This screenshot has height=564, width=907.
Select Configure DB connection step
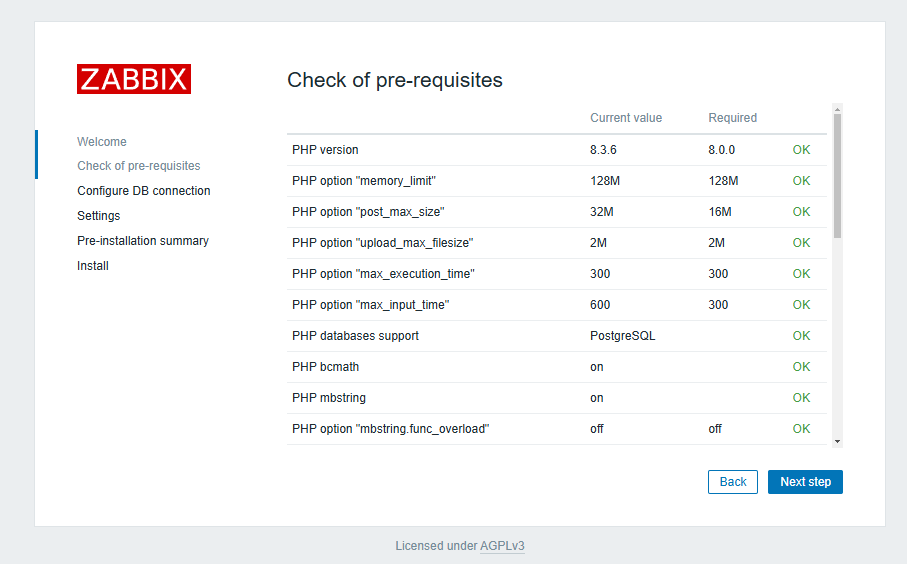pyautogui.click(x=143, y=191)
